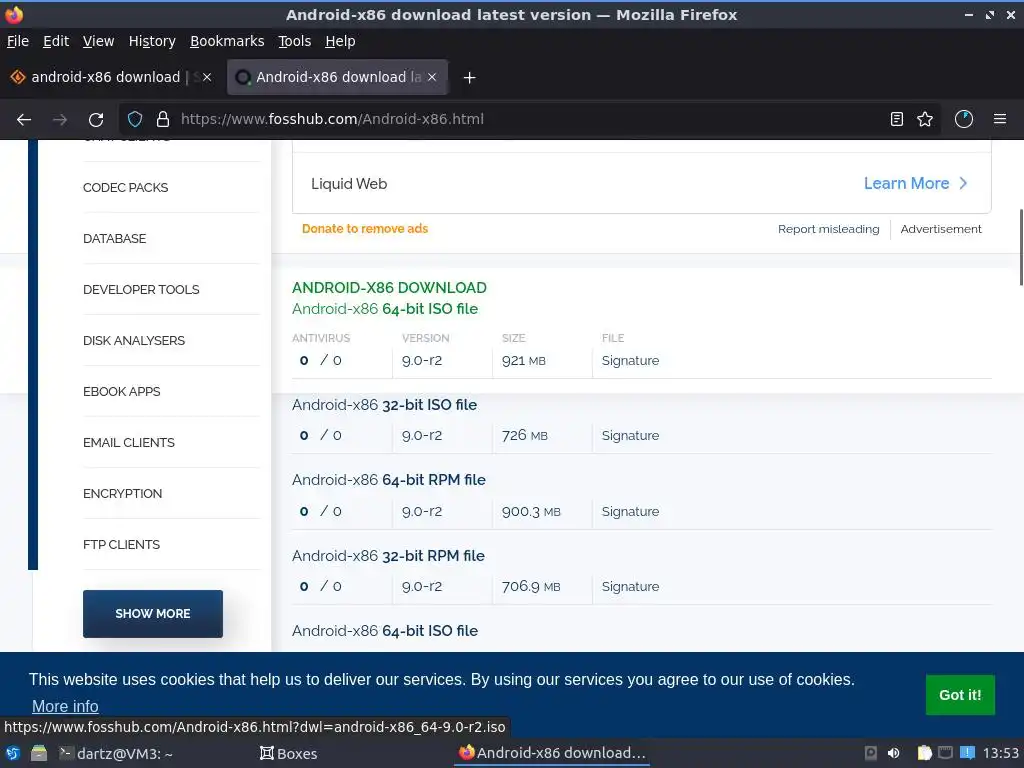The image size is (1024, 768).
Task: Close the 'android-x86 download' search tab
Action: [x=207, y=77]
